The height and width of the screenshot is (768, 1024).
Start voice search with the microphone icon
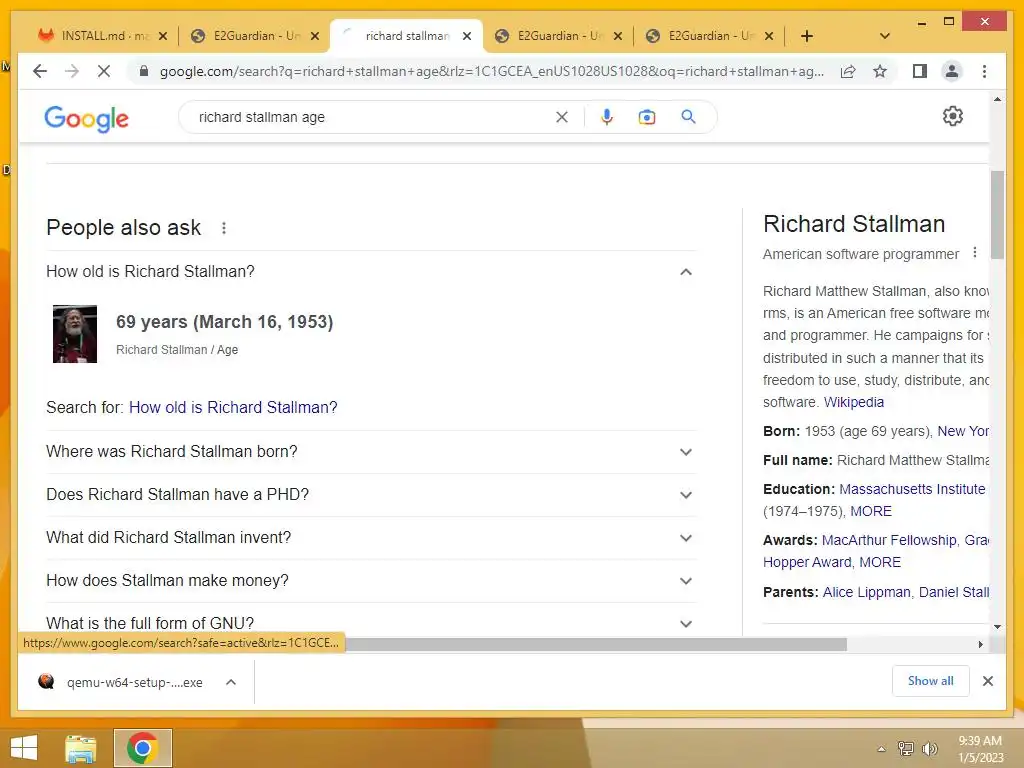[607, 117]
